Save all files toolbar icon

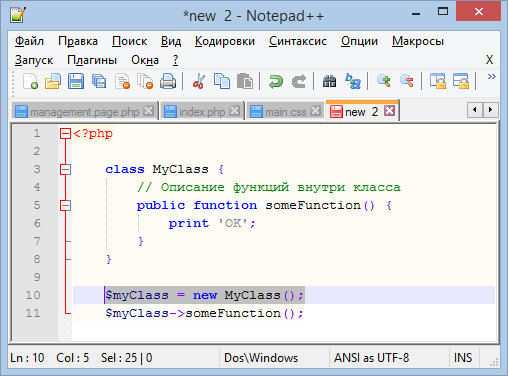(x=99, y=81)
